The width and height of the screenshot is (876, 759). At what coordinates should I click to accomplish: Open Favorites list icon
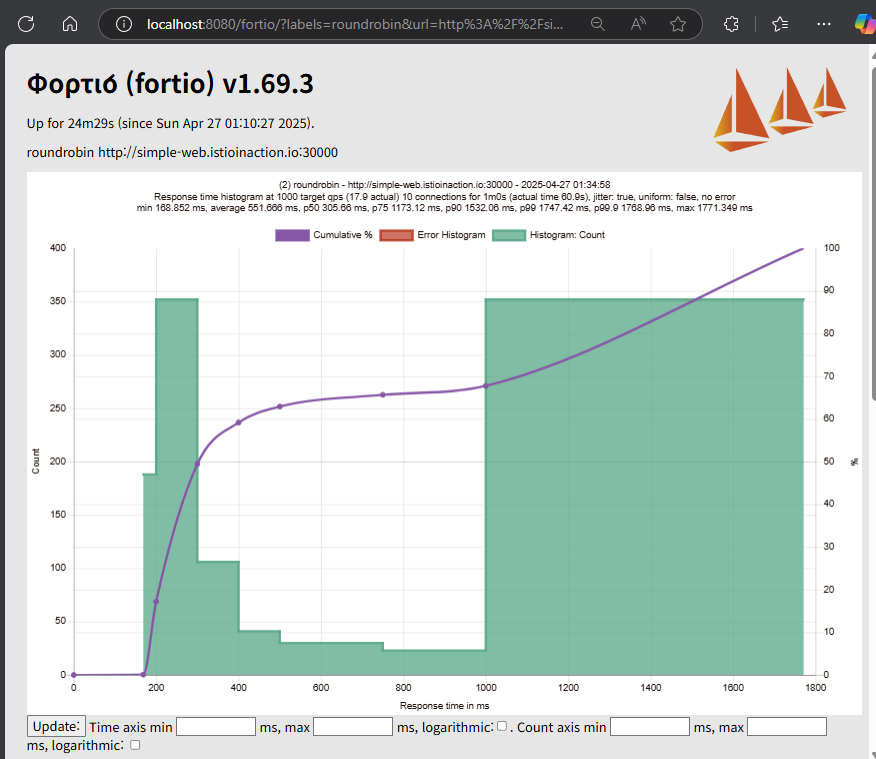click(x=780, y=24)
